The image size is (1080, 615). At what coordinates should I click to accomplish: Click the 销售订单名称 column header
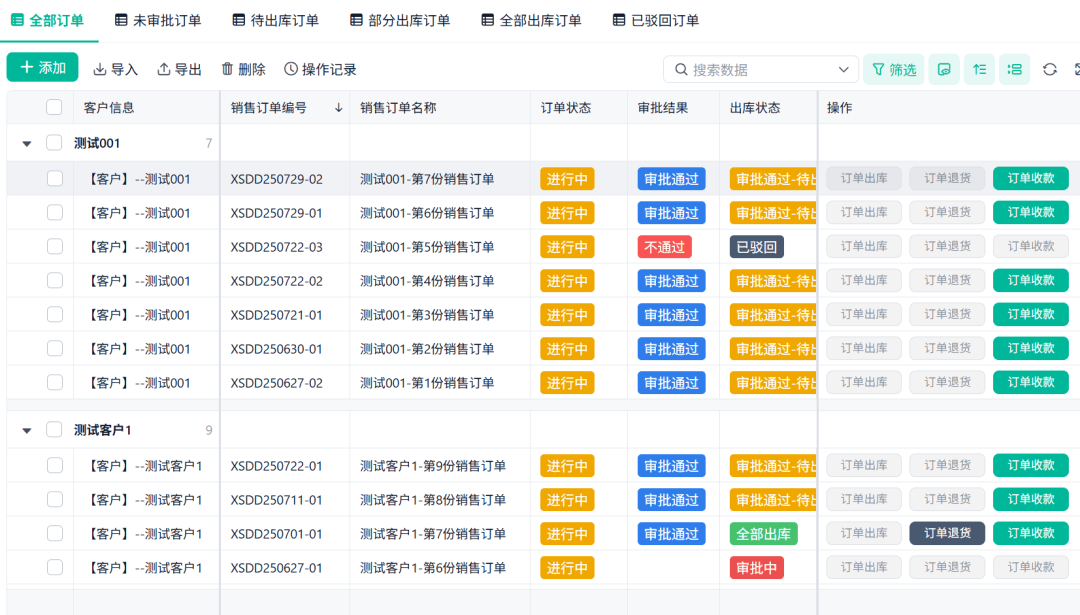(x=398, y=107)
